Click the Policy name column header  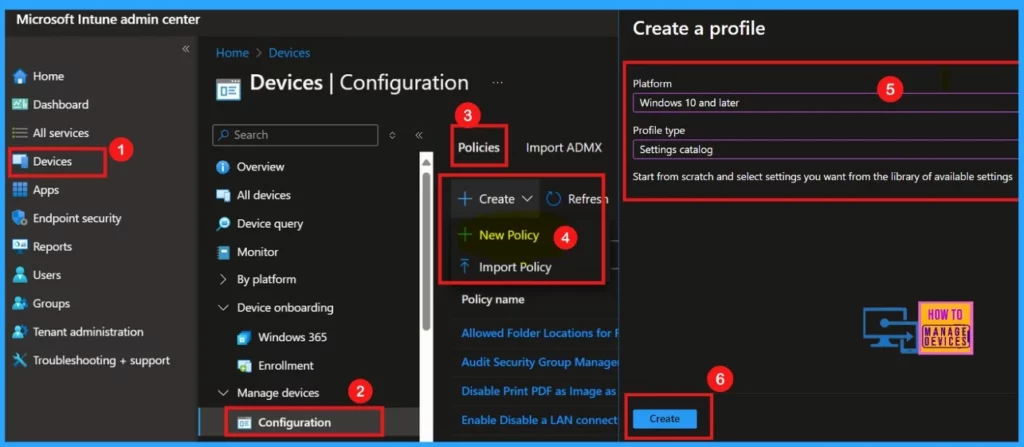tap(493, 299)
